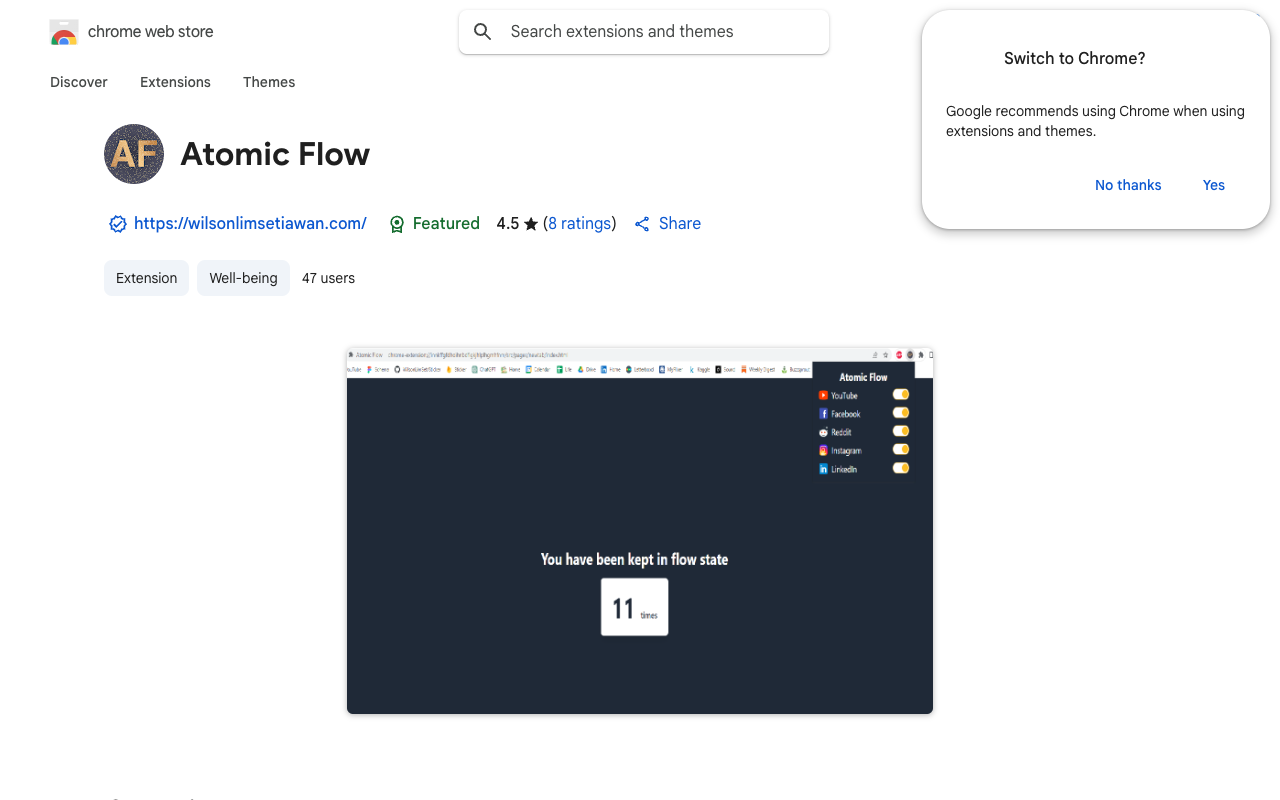Toggle the Facebook switch in the preview screenshot
This screenshot has width=1280, height=800.
click(901, 412)
